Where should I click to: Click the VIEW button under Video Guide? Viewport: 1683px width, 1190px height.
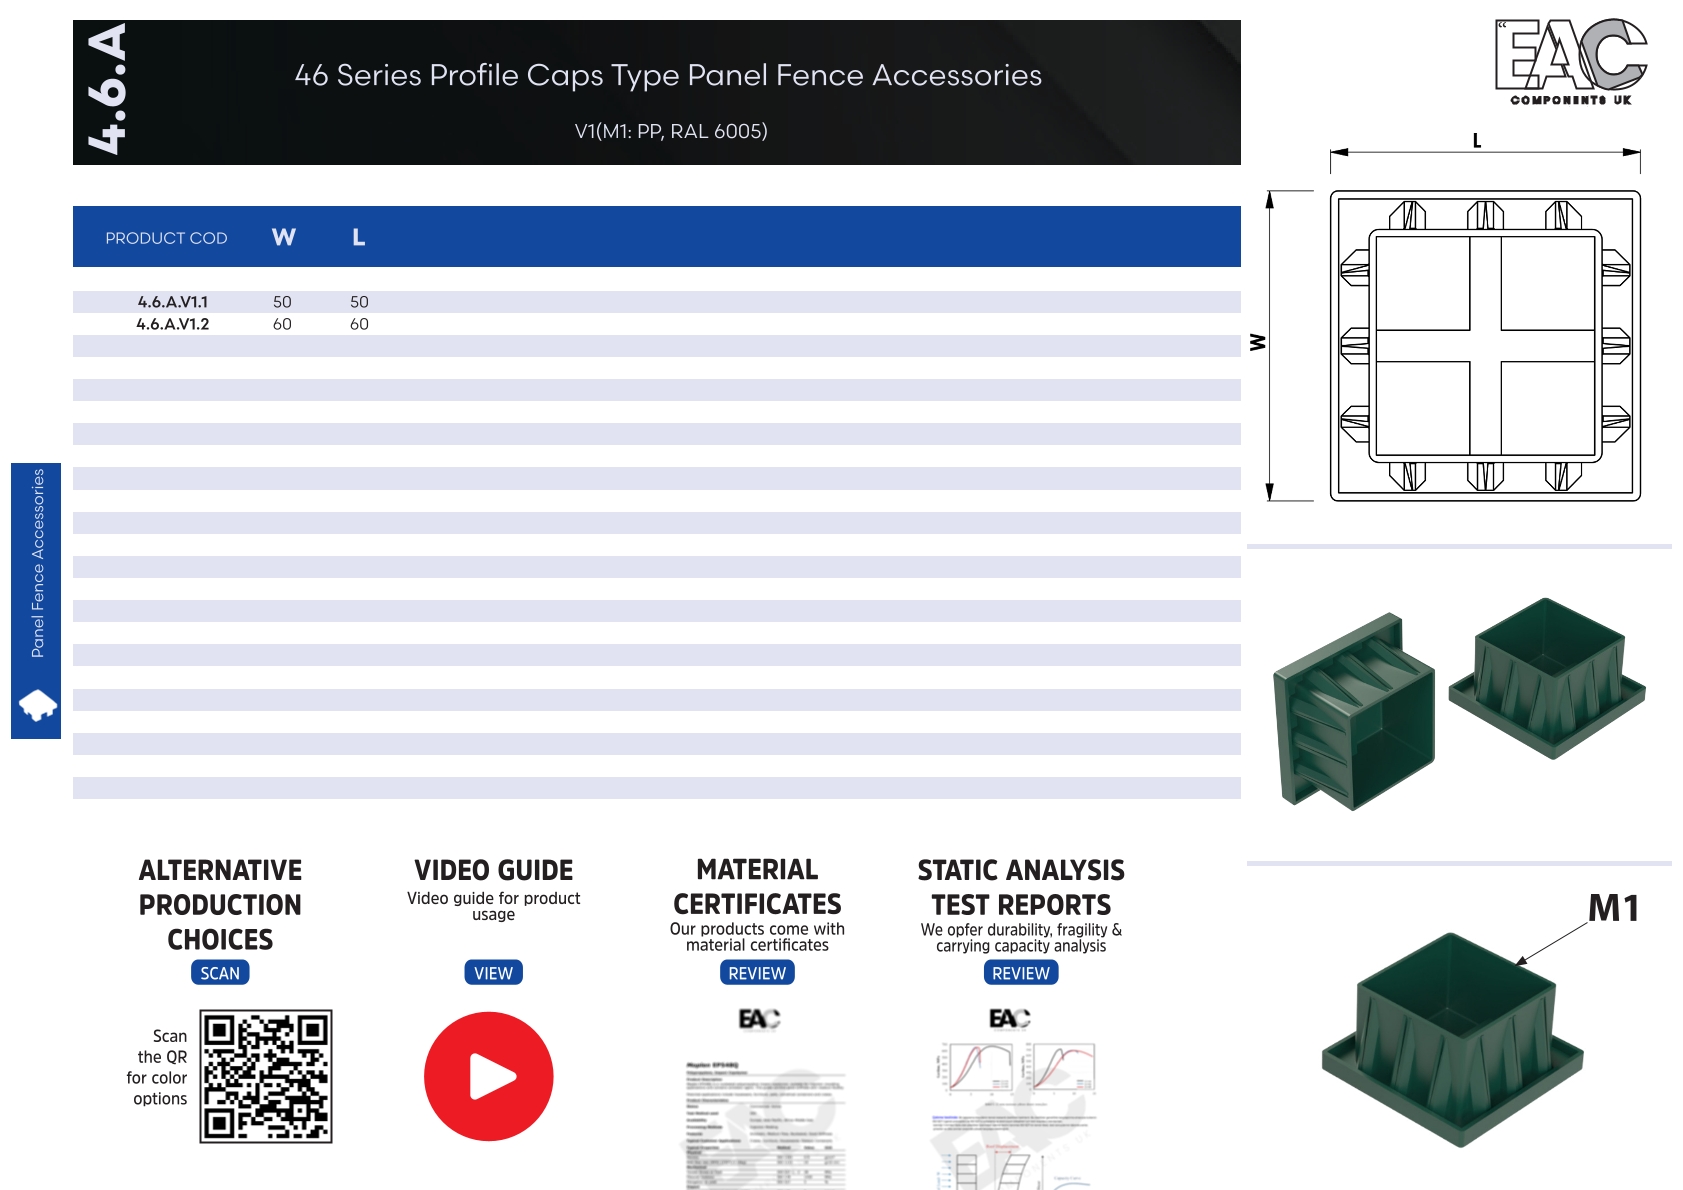[x=493, y=973]
